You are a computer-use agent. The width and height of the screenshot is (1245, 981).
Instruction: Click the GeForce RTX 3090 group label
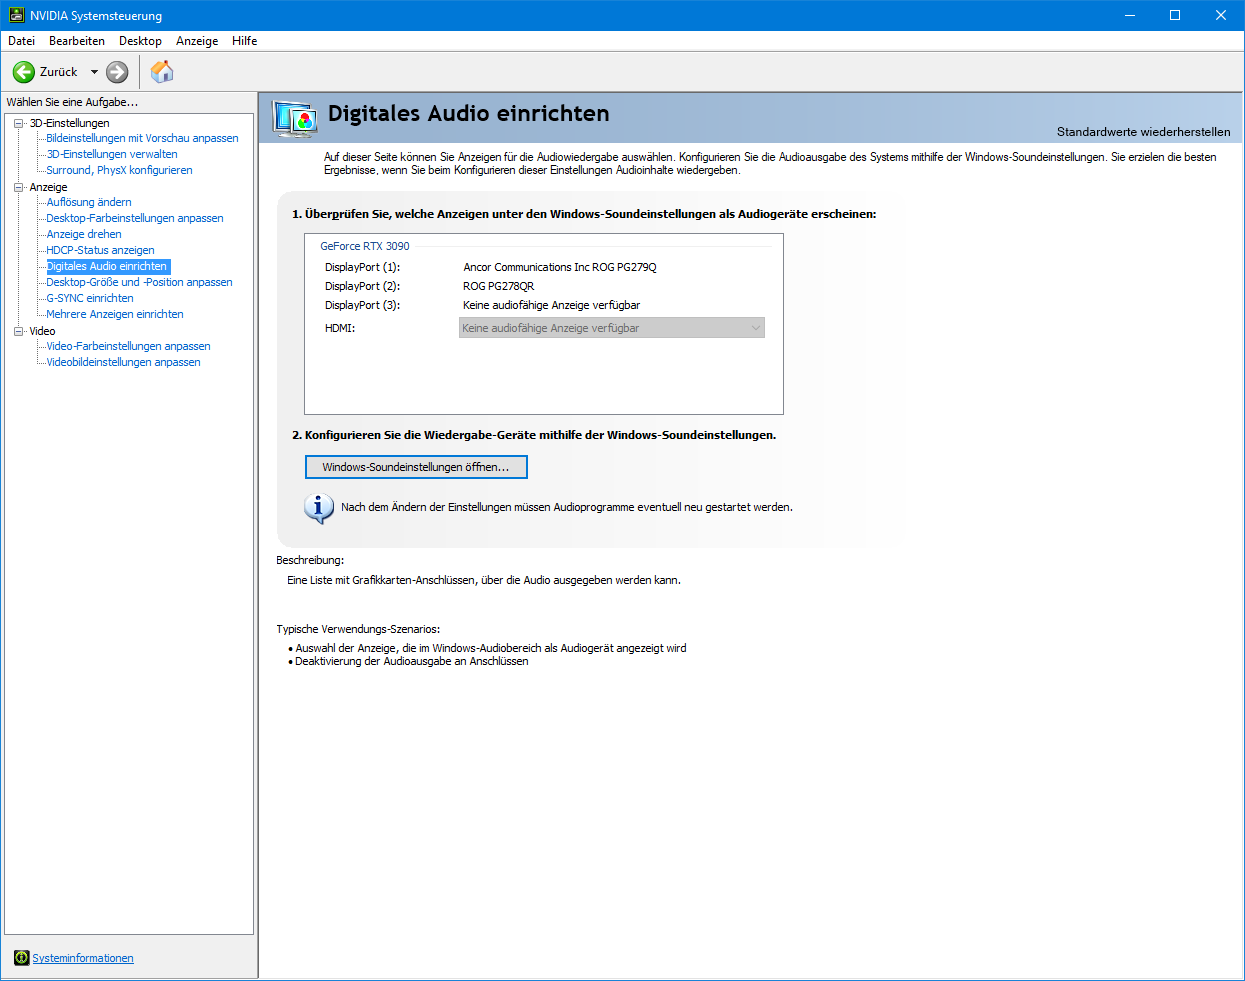pos(365,246)
